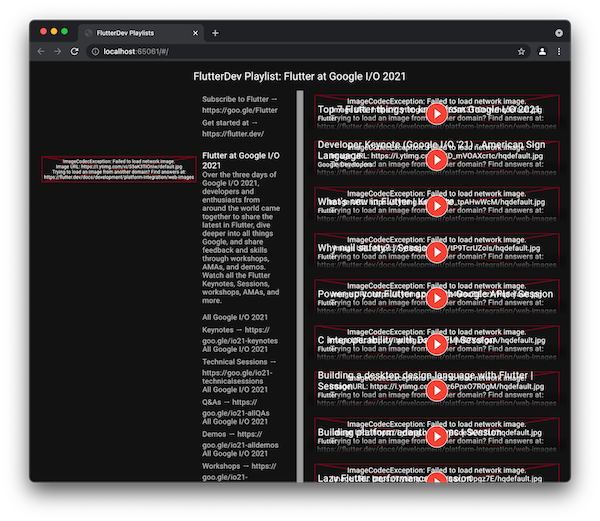The height and width of the screenshot is (521, 600).
Task: Play 'Powerup your Flutter app with Google APIs'
Action: pyautogui.click(x=437, y=298)
